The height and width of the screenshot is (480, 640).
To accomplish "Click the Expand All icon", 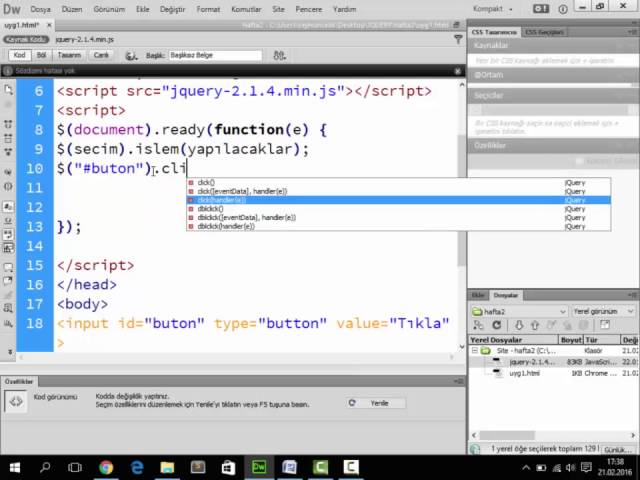I will click(x=8, y=152).
